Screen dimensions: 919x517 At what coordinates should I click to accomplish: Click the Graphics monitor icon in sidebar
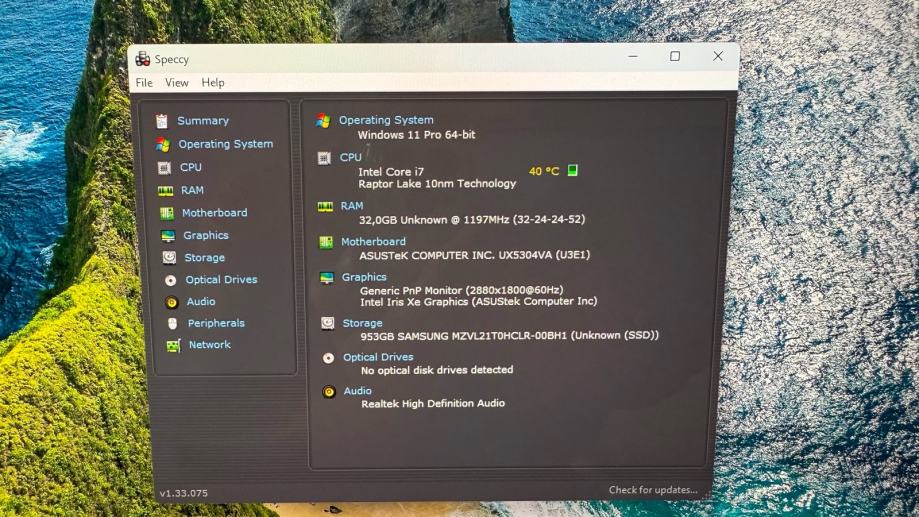tap(168, 236)
